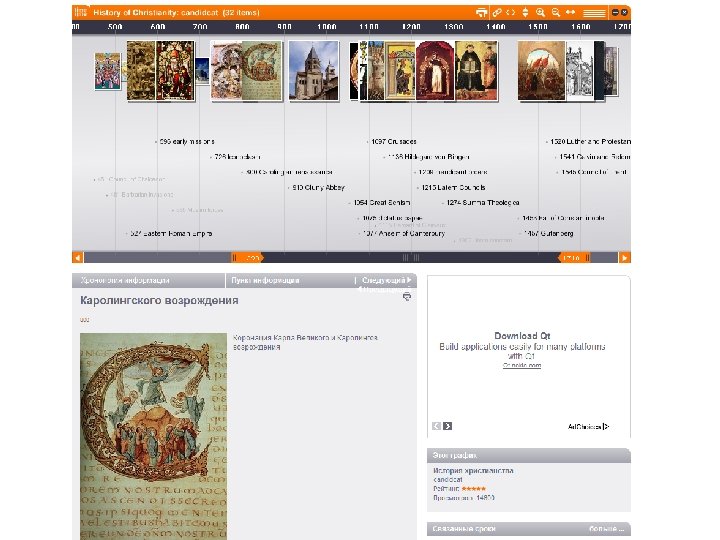This screenshot has height=540, width=720.
Task: Select the 1215 Lateran Councils event
Action: (x=453, y=187)
